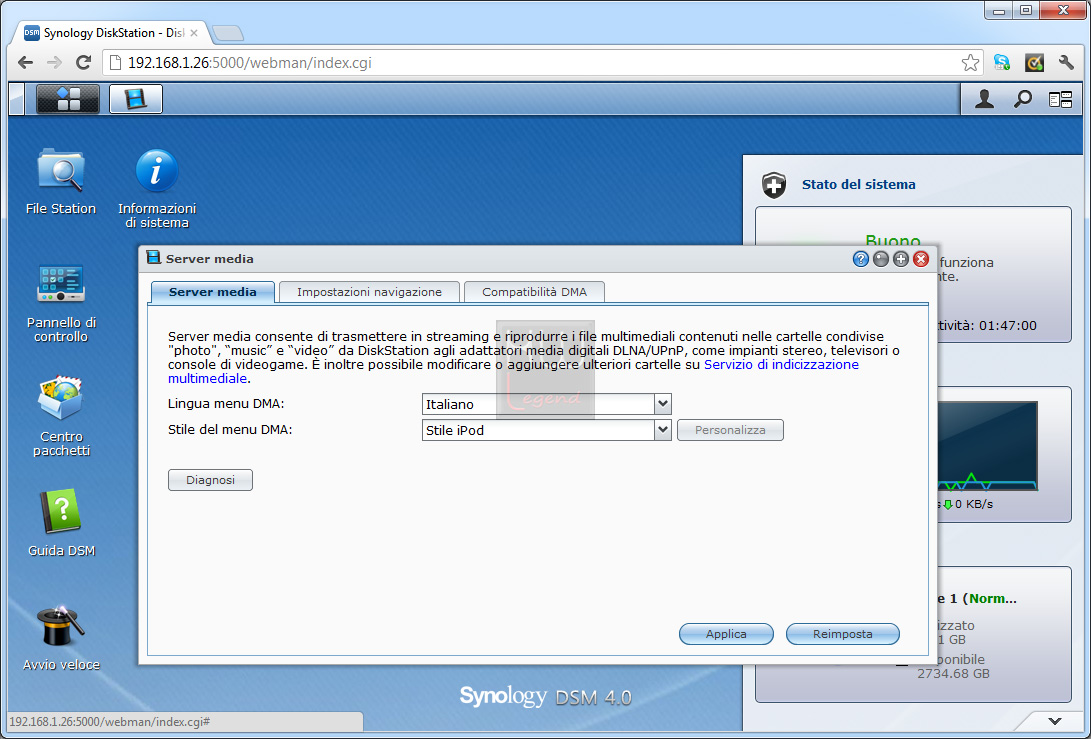This screenshot has width=1091, height=739.
Task: Click the Stato del sistema title
Action: coord(859,184)
